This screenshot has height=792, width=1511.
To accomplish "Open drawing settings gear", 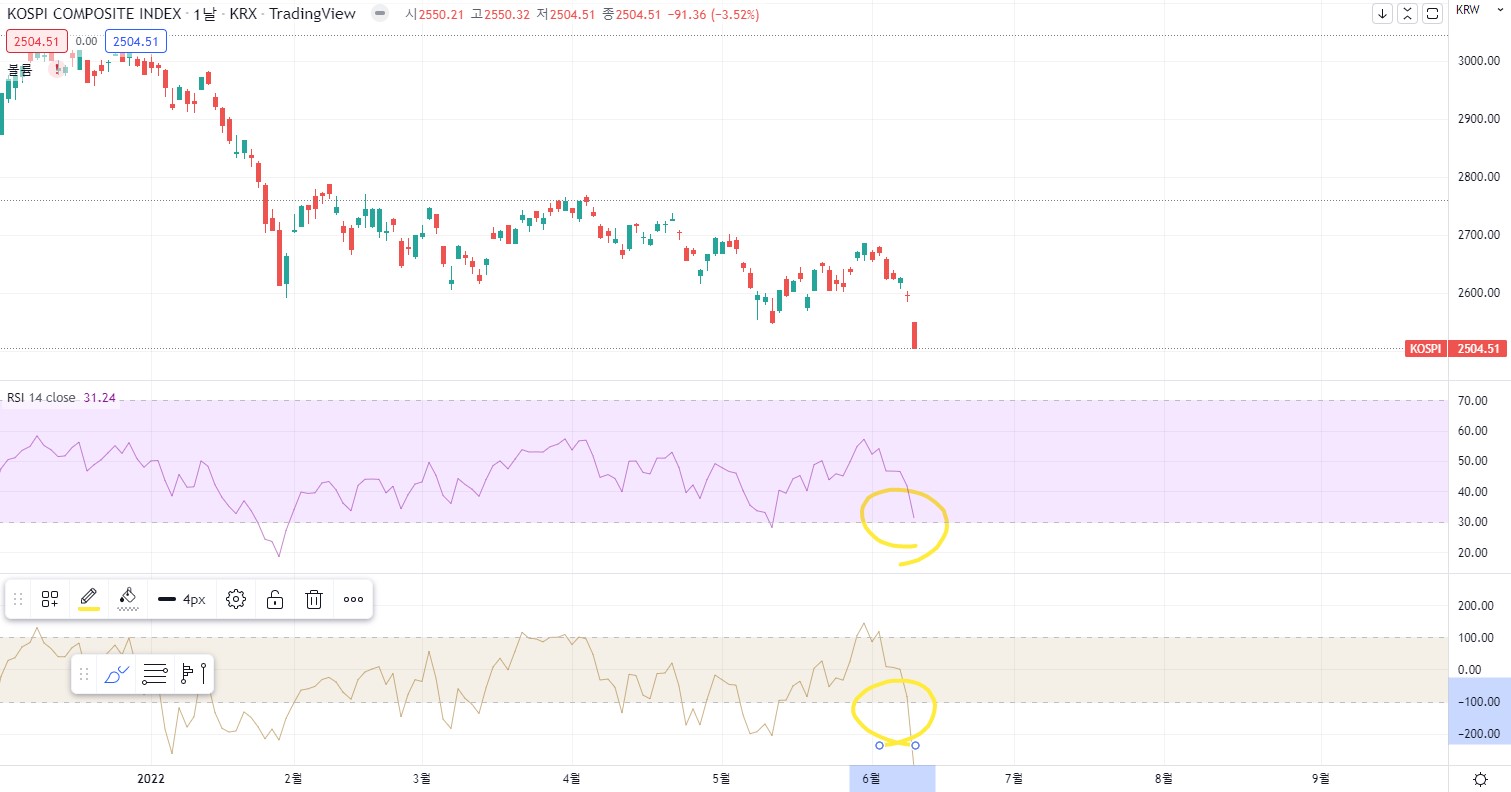I will coord(236,599).
